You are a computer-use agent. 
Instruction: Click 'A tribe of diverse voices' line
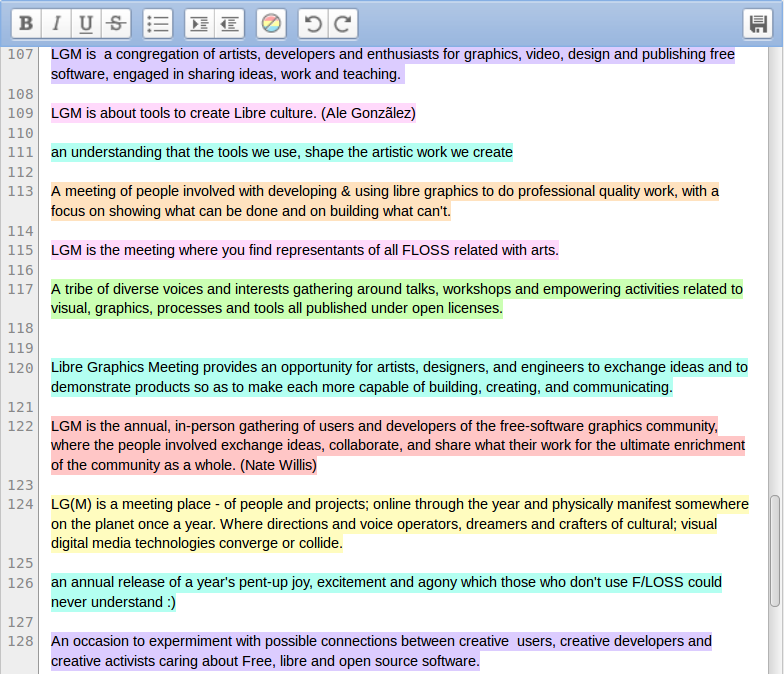click(397, 289)
